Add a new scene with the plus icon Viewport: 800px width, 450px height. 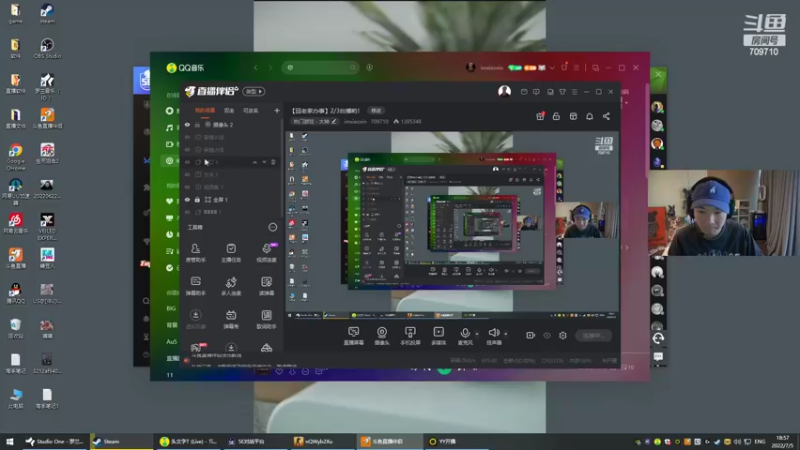click(277, 110)
